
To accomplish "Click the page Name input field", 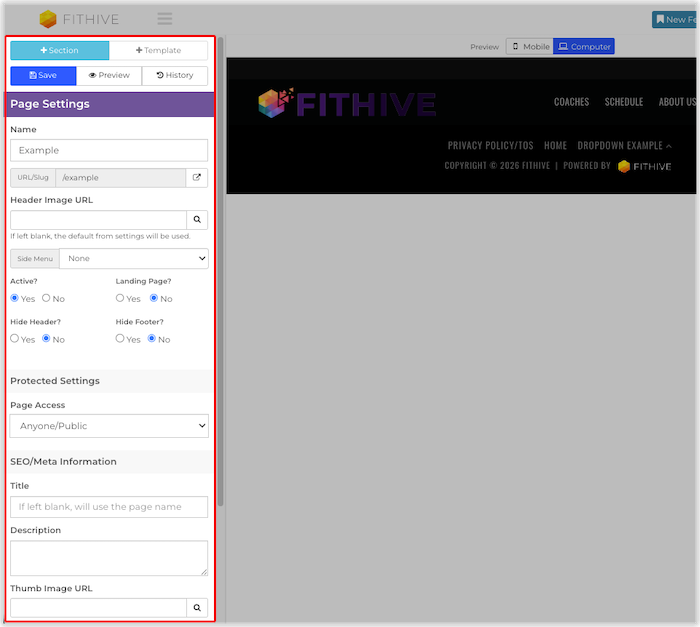I will [109, 150].
